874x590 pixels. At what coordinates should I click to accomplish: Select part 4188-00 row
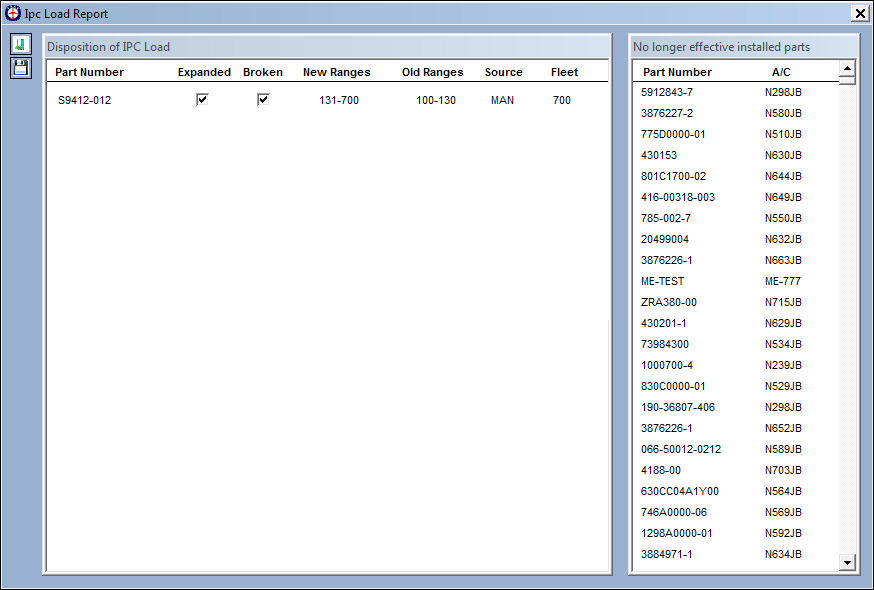pos(736,470)
